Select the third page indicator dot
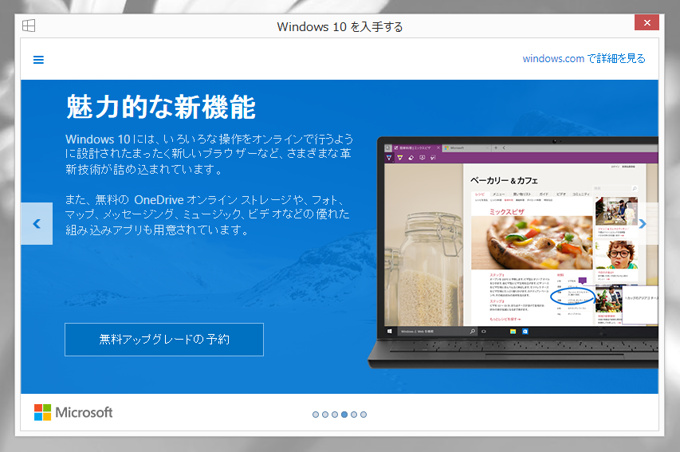Viewport: 680px width, 452px height. [x=334, y=415]
